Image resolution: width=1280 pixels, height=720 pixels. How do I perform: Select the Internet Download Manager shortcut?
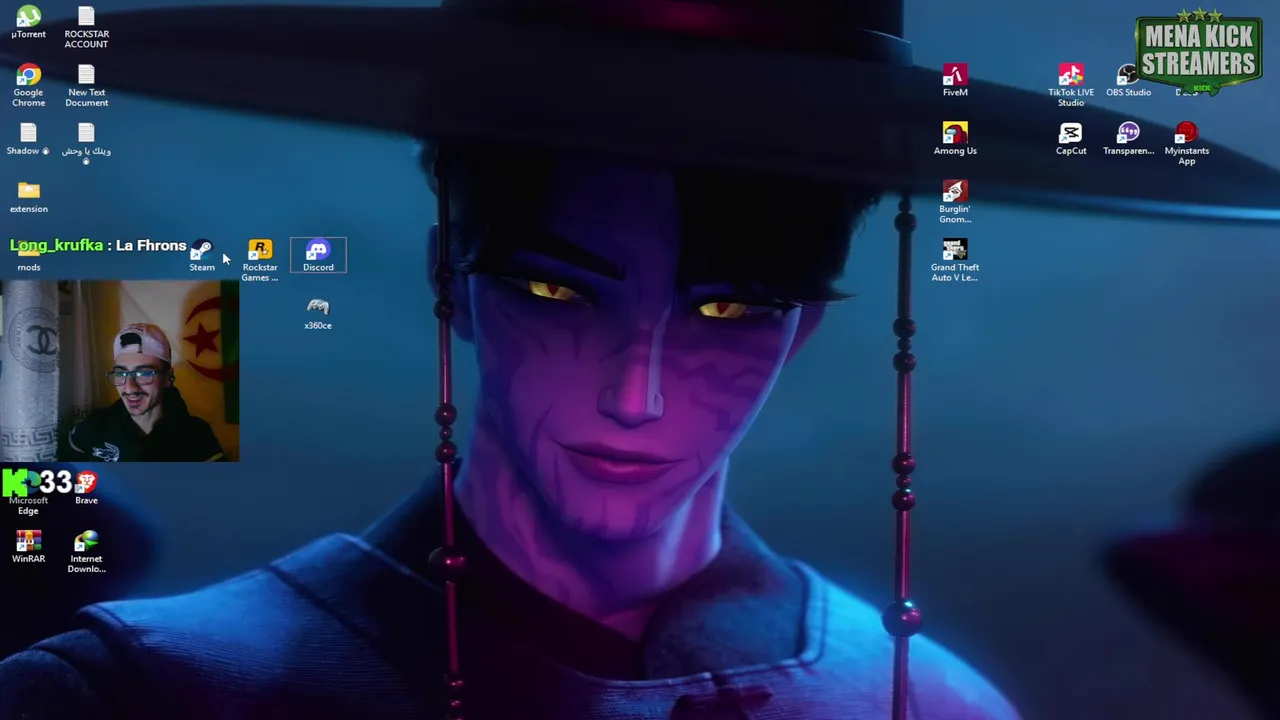[86, 552]
